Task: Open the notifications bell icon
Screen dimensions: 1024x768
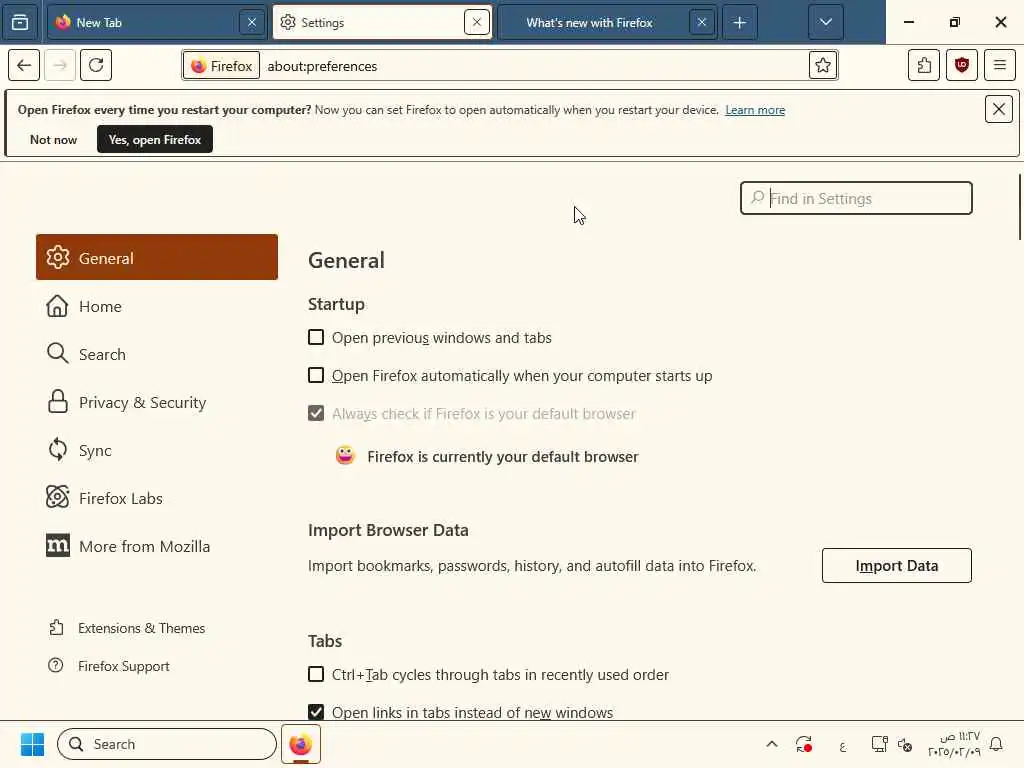Action: coord(997,744)
